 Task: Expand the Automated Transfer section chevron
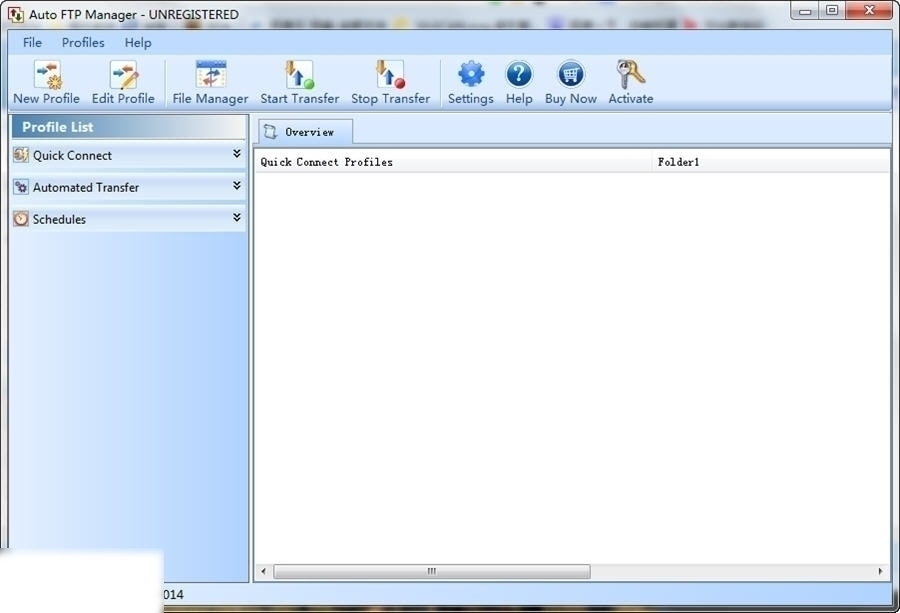236,185
